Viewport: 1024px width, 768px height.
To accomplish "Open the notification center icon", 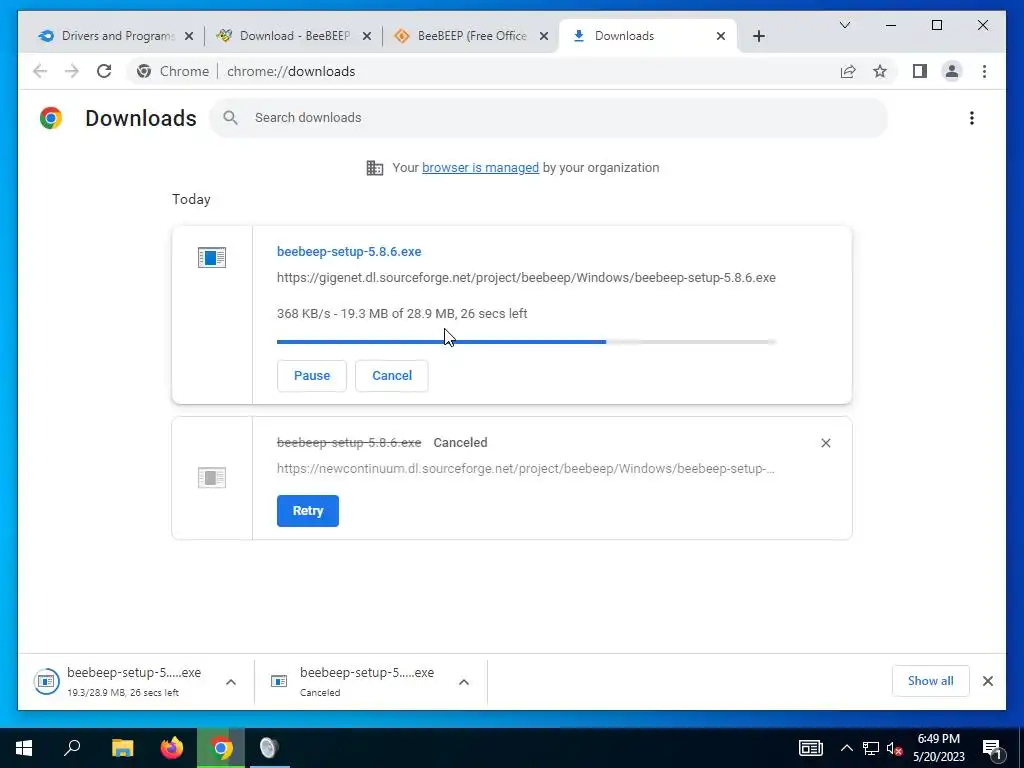I will point(992,749).
